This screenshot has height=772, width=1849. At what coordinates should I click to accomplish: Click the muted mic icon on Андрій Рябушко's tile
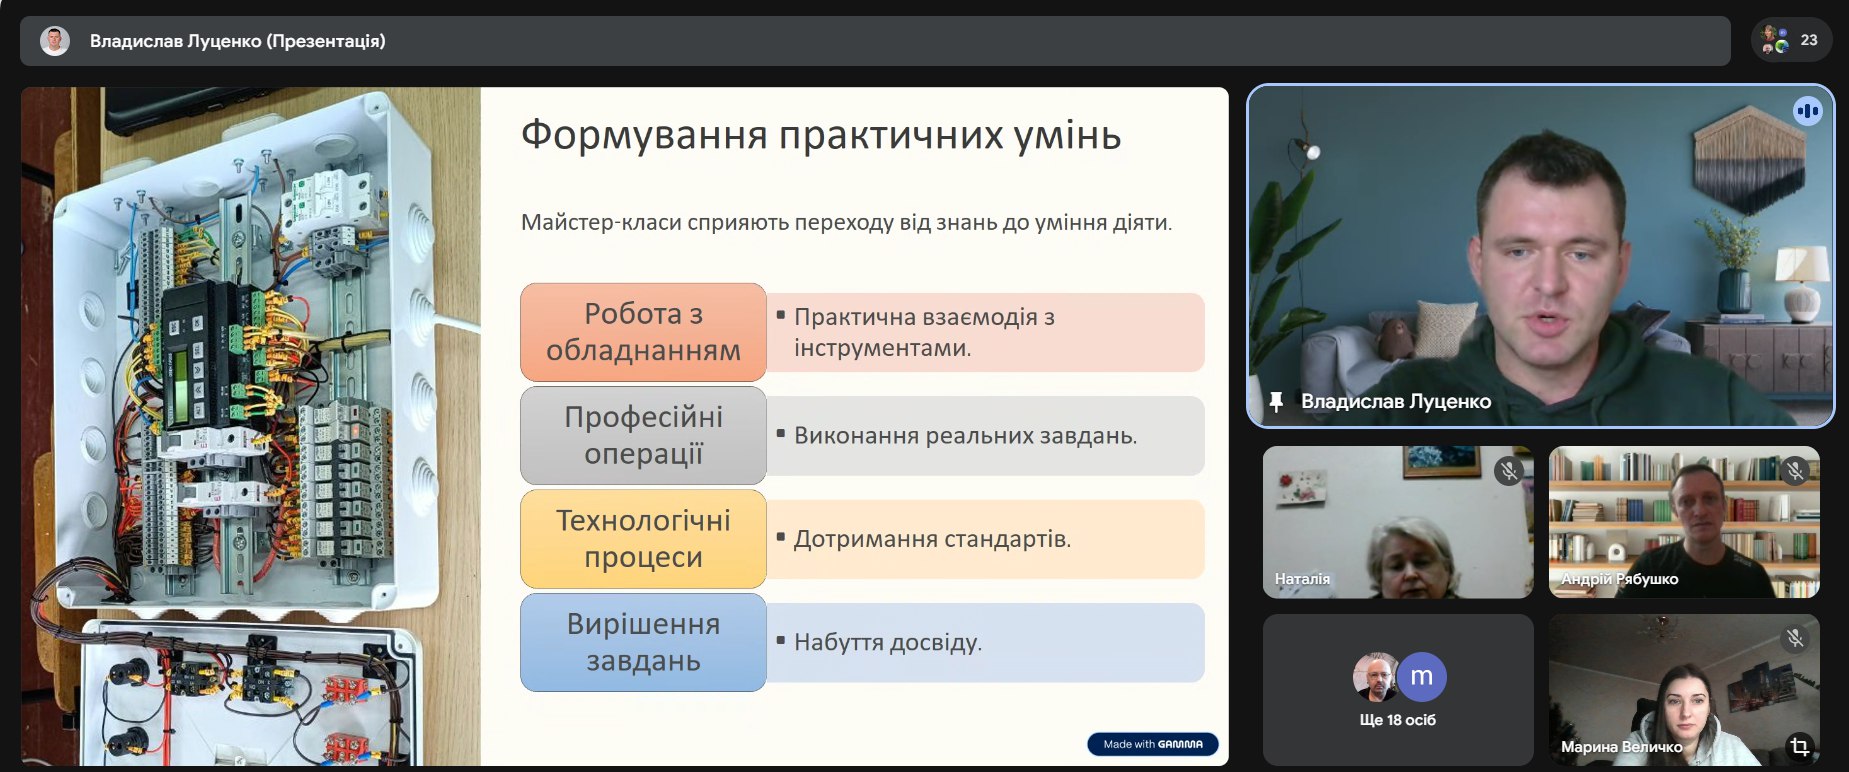(x=1795, y=471)
